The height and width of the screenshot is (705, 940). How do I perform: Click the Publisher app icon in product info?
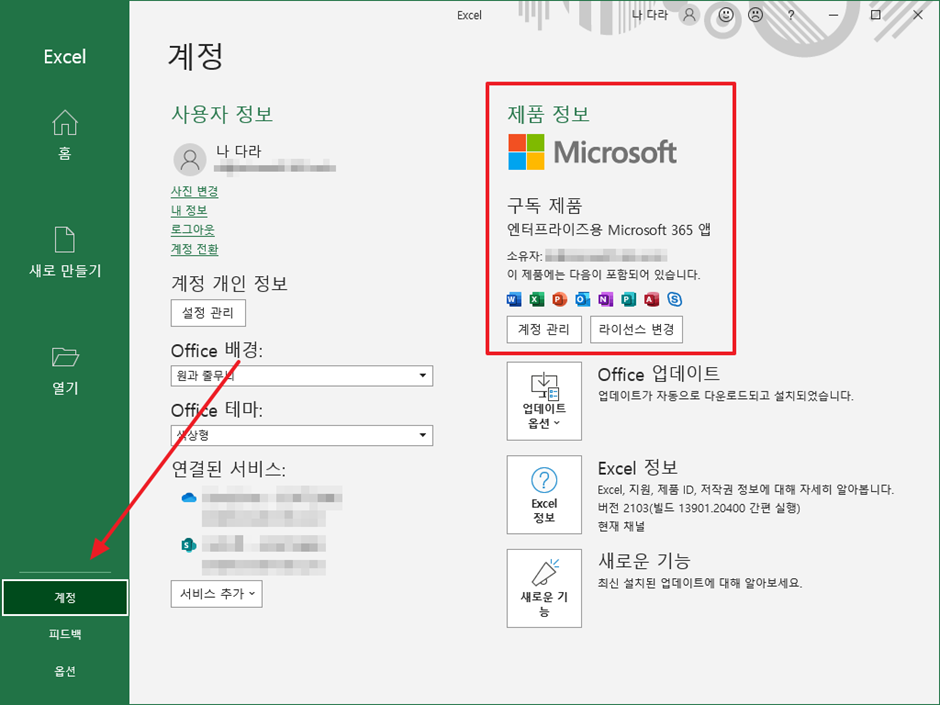point(628,299)
